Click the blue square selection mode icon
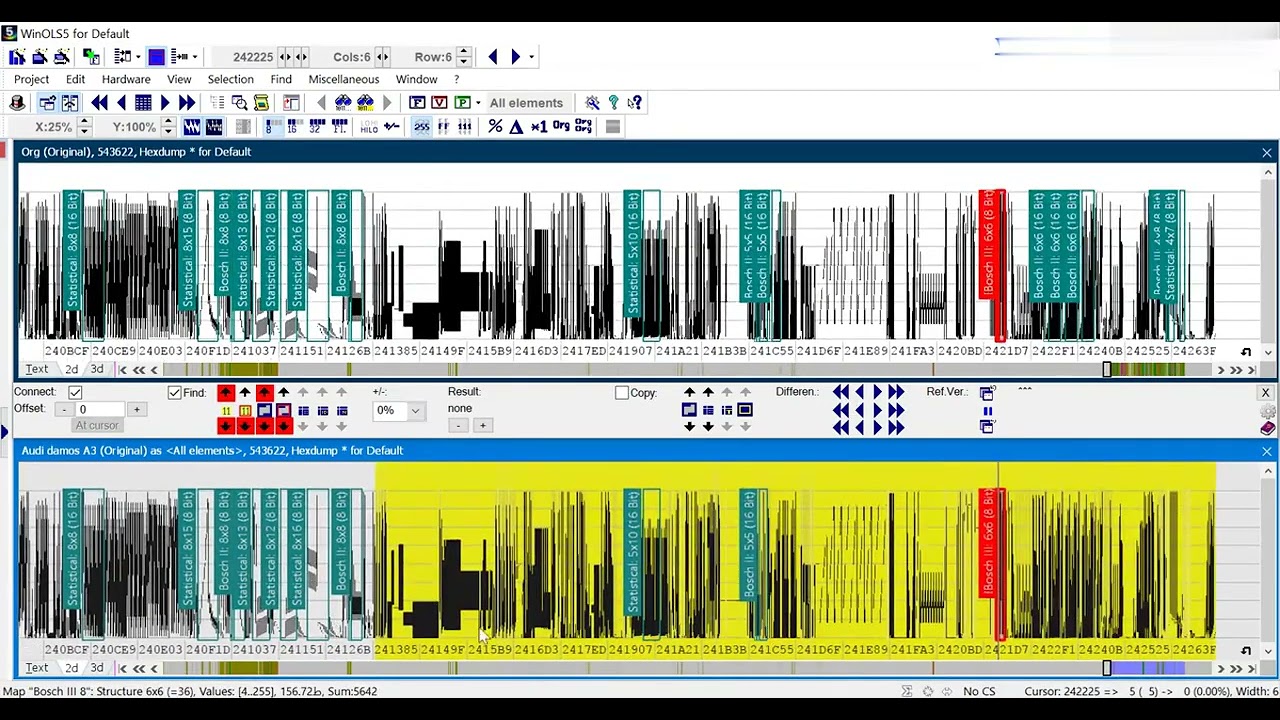The image size is (1280, 720). [x=157, y=57]
